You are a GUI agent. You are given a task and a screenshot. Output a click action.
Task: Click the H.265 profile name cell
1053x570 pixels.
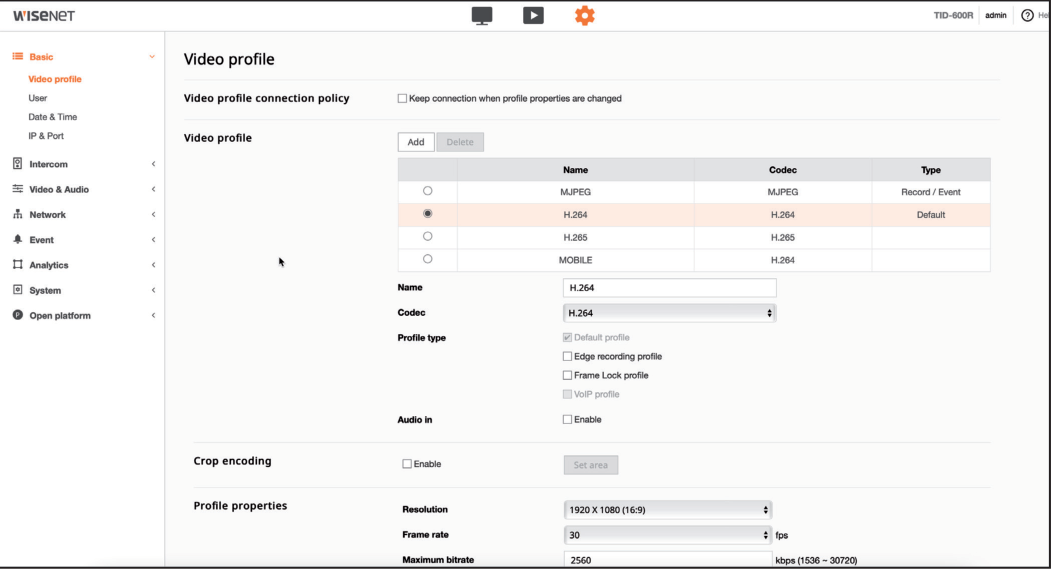click(x=576, y=237)
